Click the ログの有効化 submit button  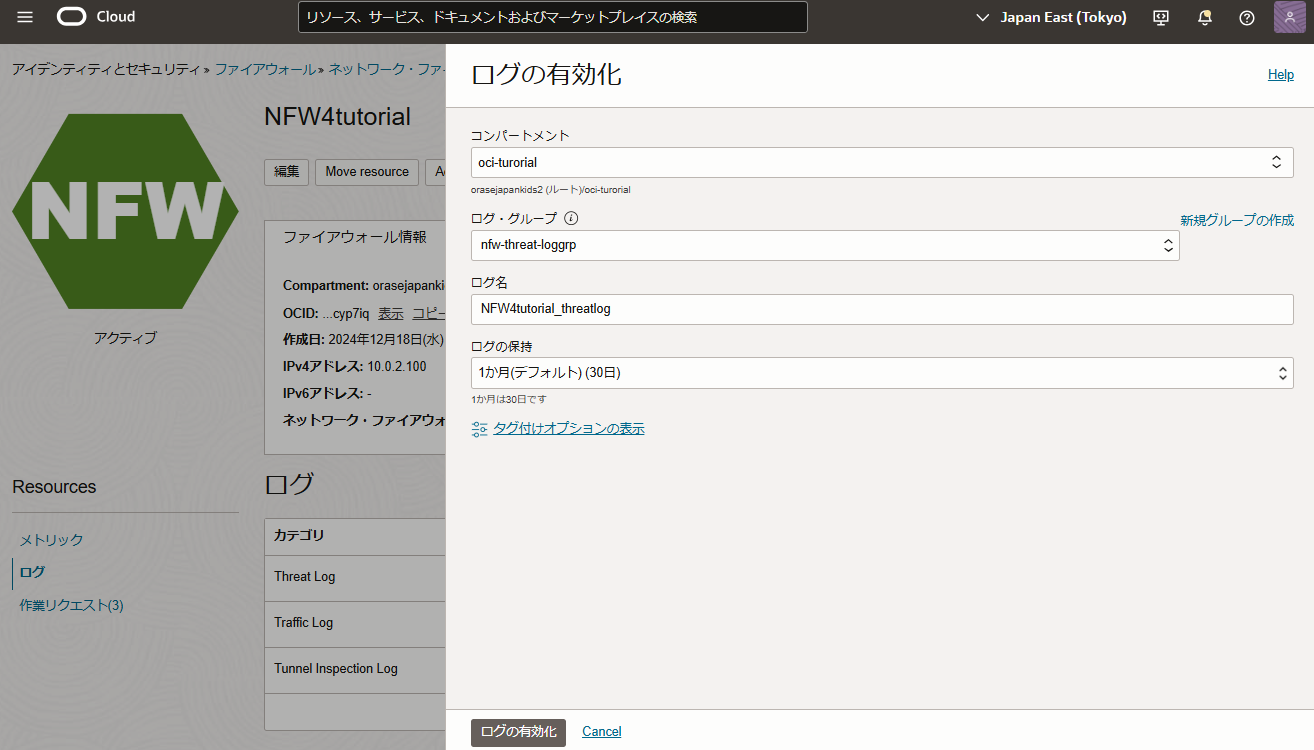[x=518, y=732]
